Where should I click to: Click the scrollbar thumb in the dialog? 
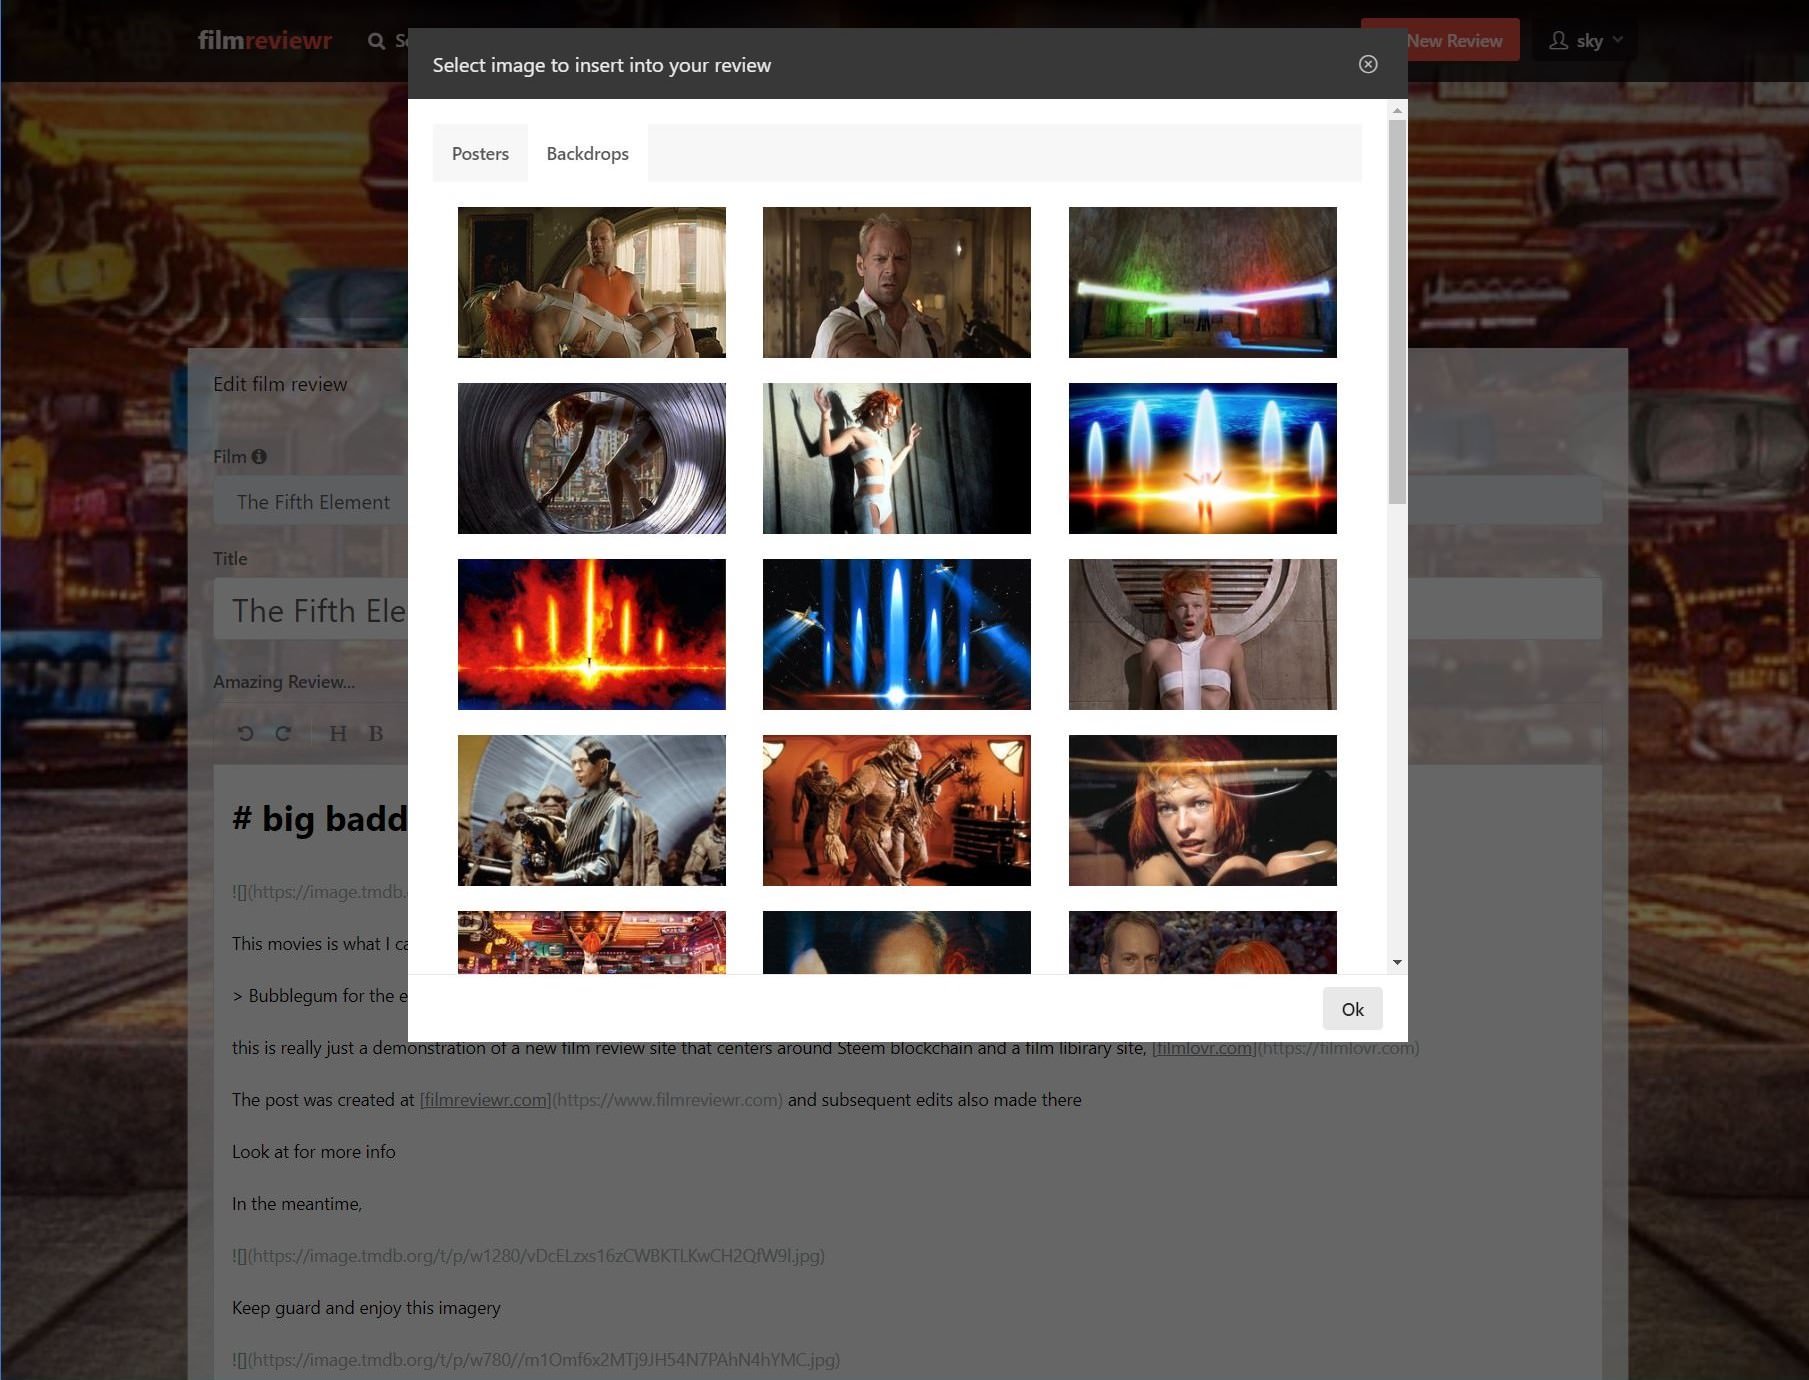coord(1397,312)
